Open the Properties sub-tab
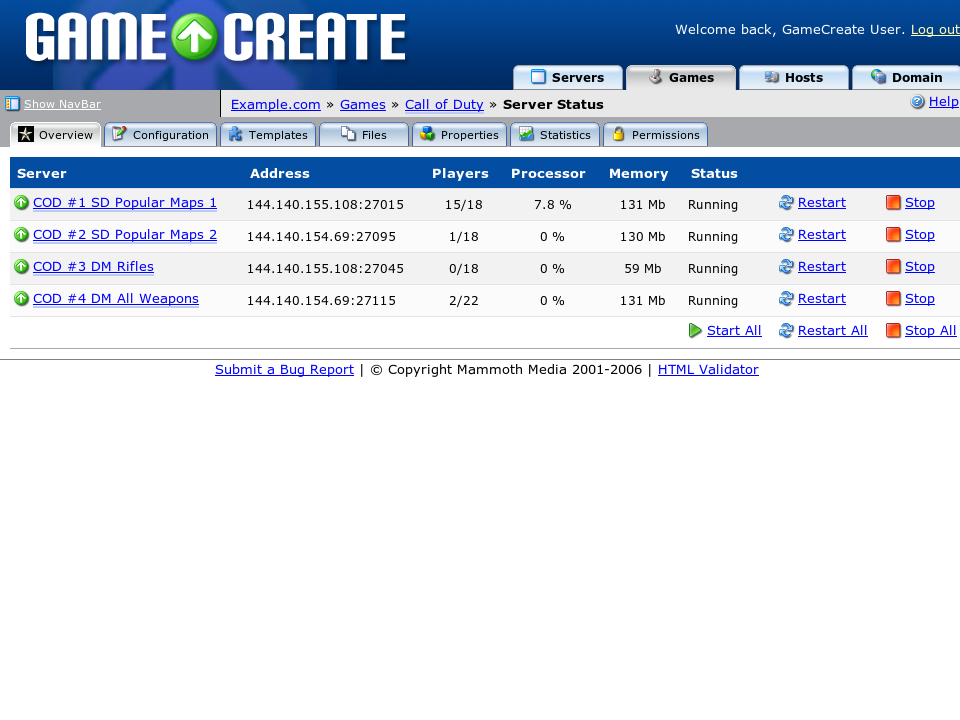 [x=460, y=135]
